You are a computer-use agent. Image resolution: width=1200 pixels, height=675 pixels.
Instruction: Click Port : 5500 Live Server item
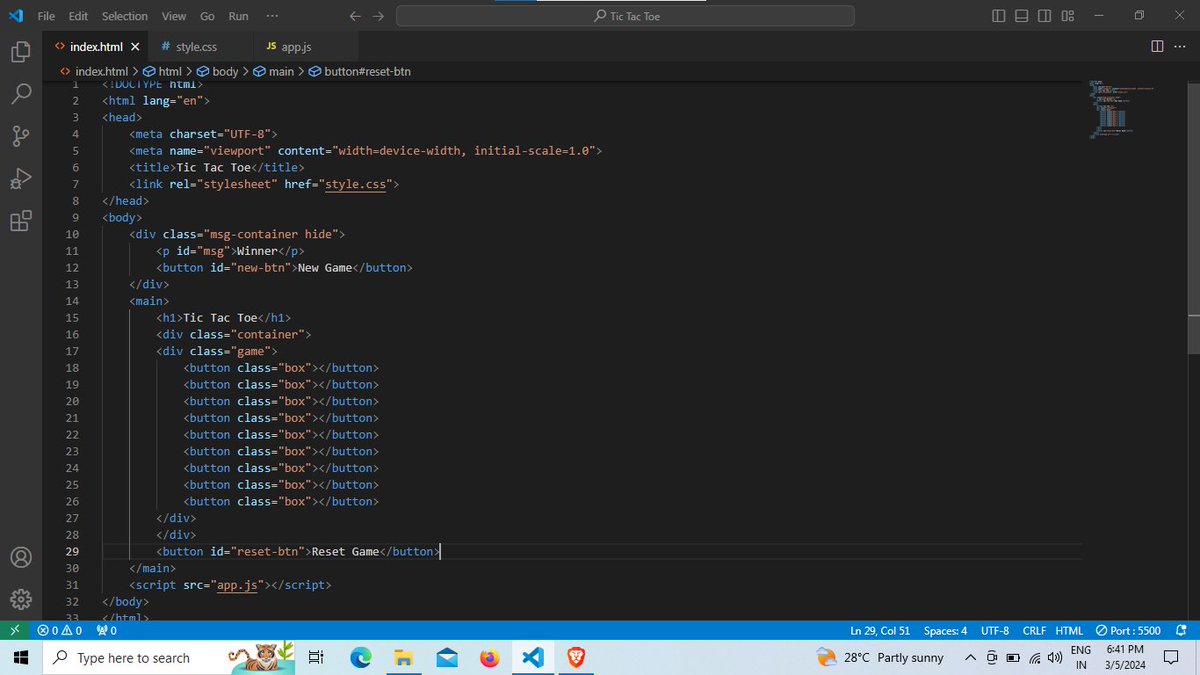point(1128,631)
